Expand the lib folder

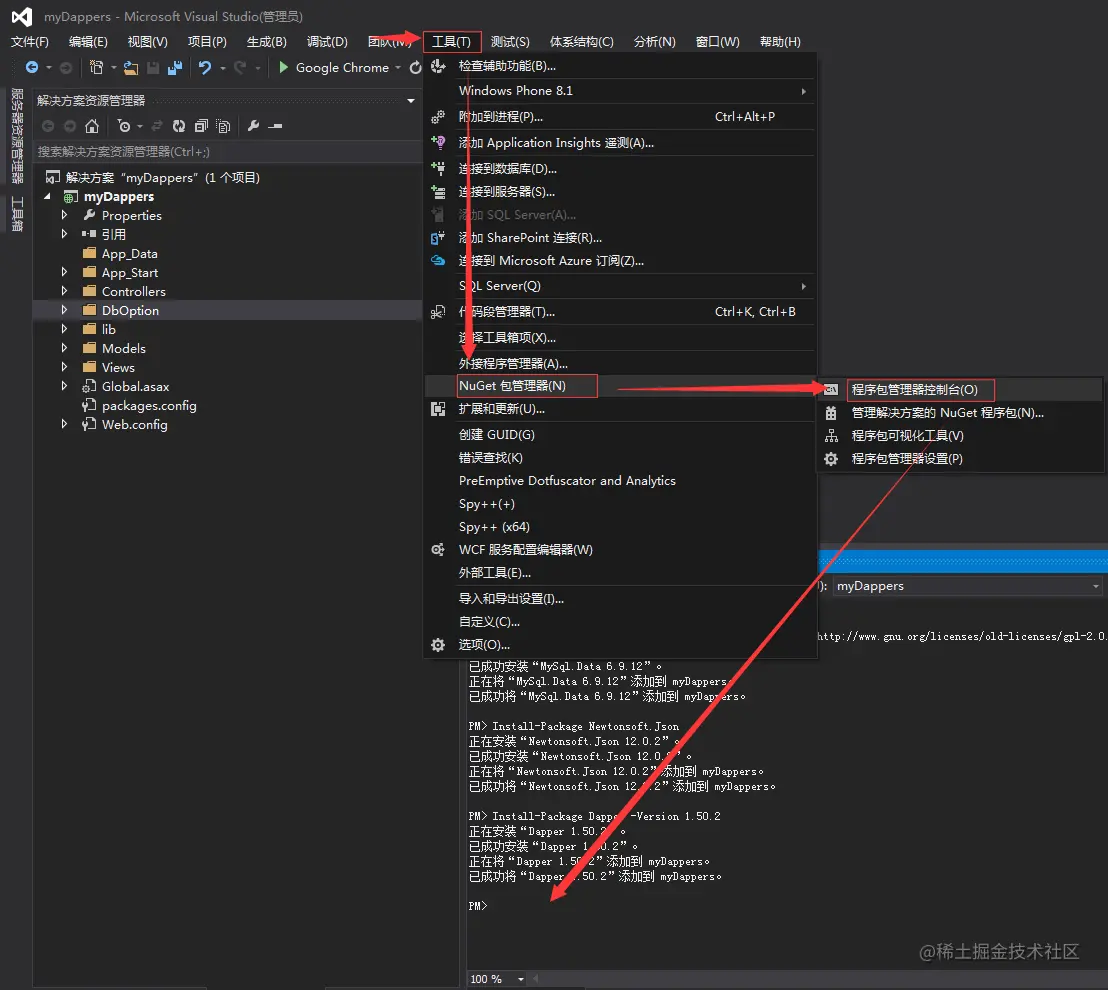click(64, 329)
